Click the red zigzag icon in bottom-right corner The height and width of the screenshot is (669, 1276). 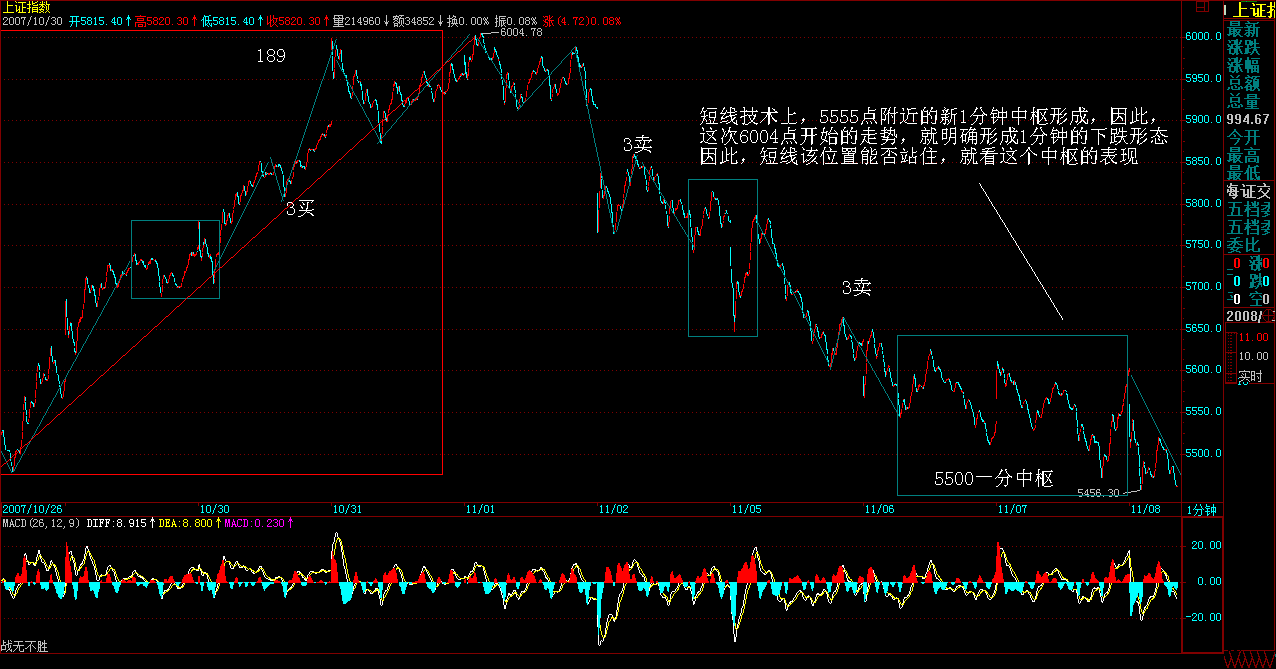point(1249,661)
